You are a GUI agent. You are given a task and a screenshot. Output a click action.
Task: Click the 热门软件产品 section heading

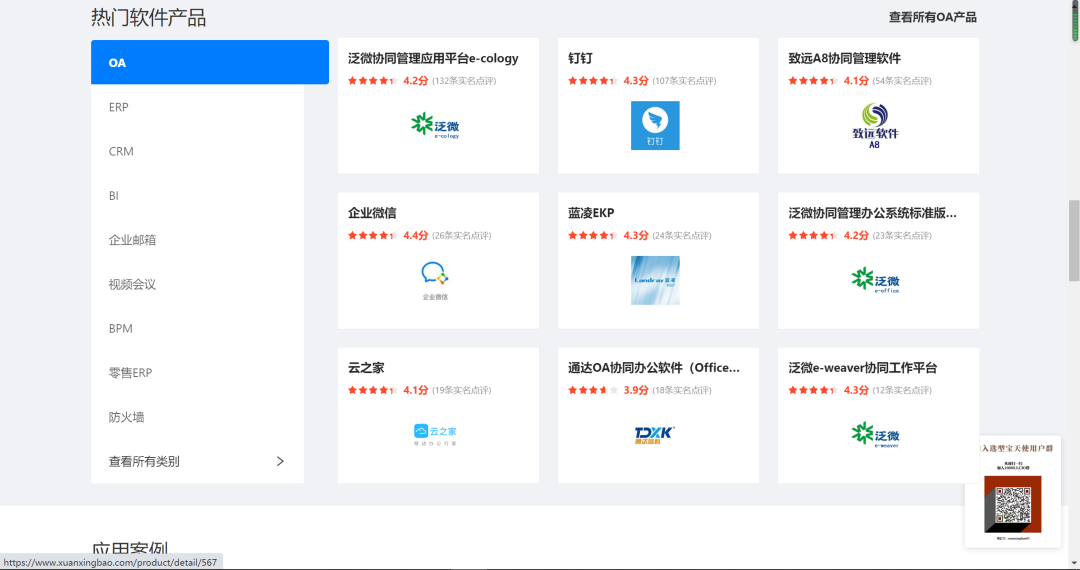(x=148, y=17)
